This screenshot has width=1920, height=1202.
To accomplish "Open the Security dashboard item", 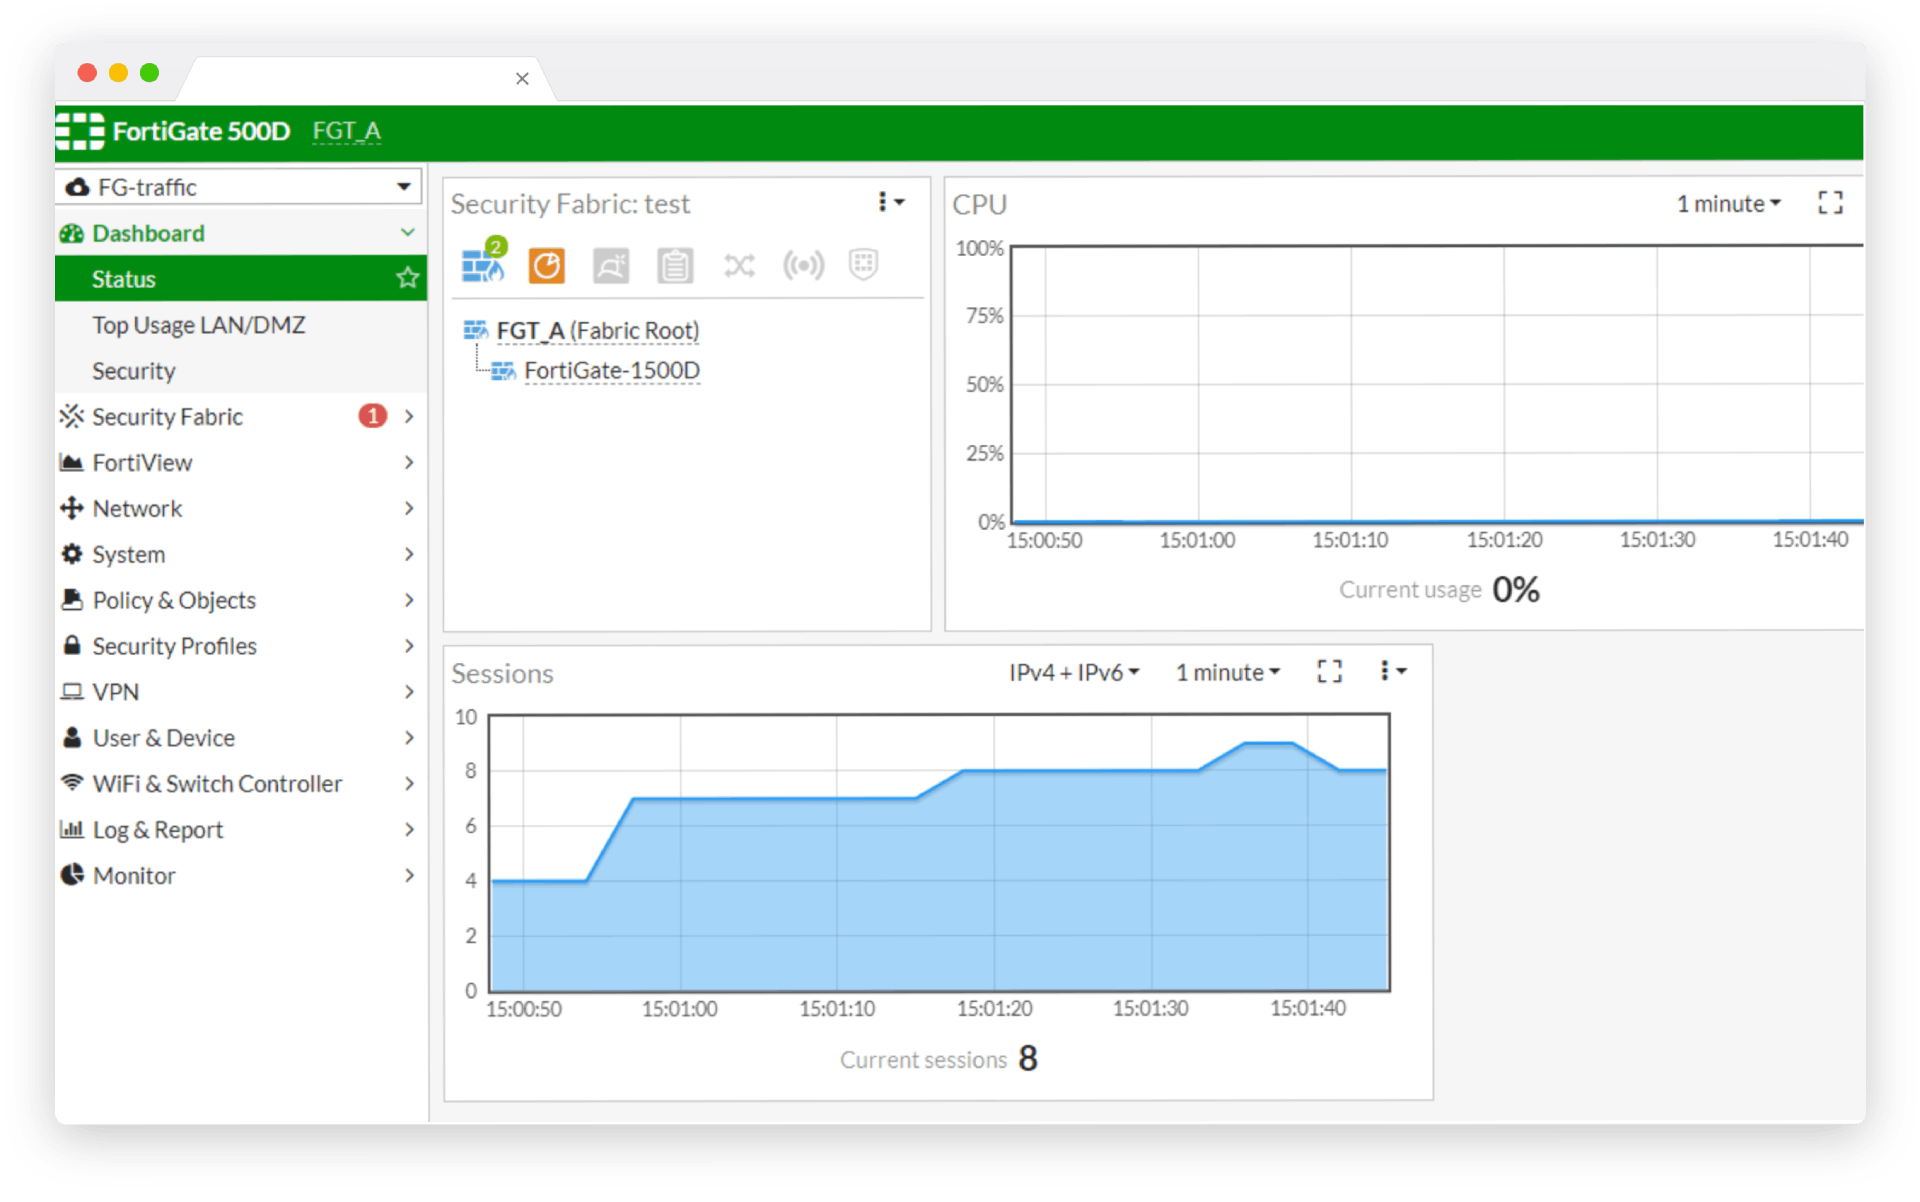I will (241, 371).
